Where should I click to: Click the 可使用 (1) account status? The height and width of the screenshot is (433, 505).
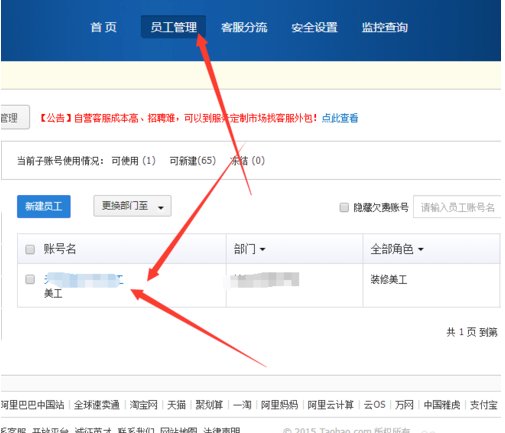(x=134, y=161)
